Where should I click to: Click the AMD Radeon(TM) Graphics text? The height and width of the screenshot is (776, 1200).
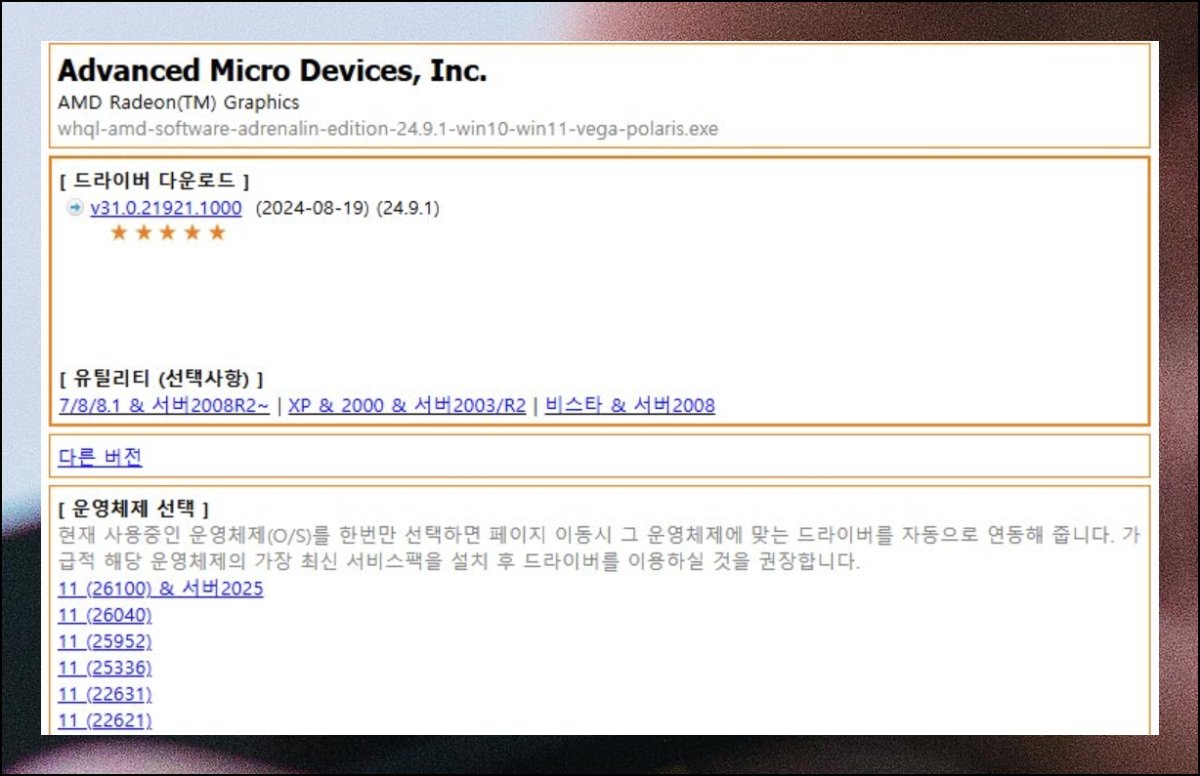(178, 102)
